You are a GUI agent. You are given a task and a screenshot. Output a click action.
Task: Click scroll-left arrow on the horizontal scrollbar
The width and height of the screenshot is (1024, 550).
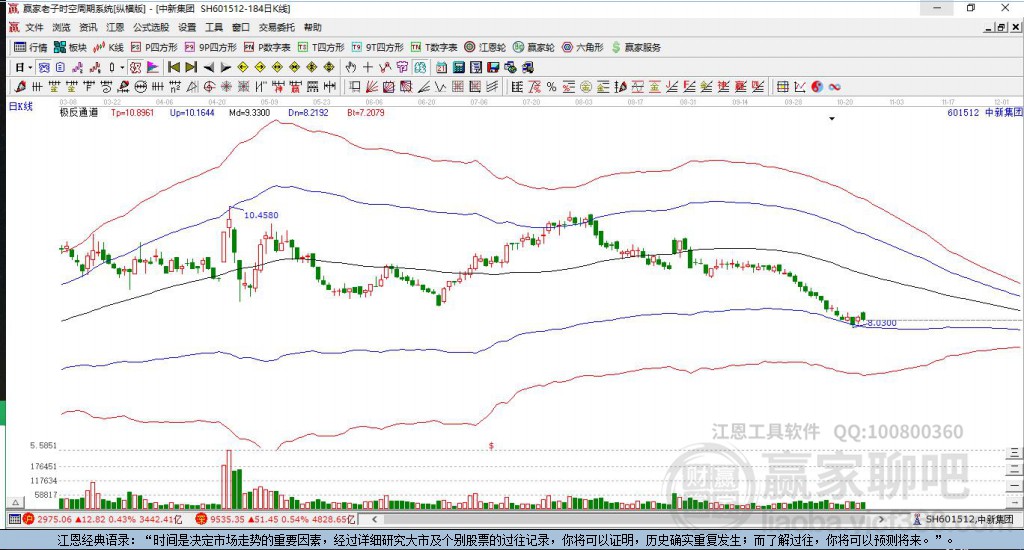374,519
